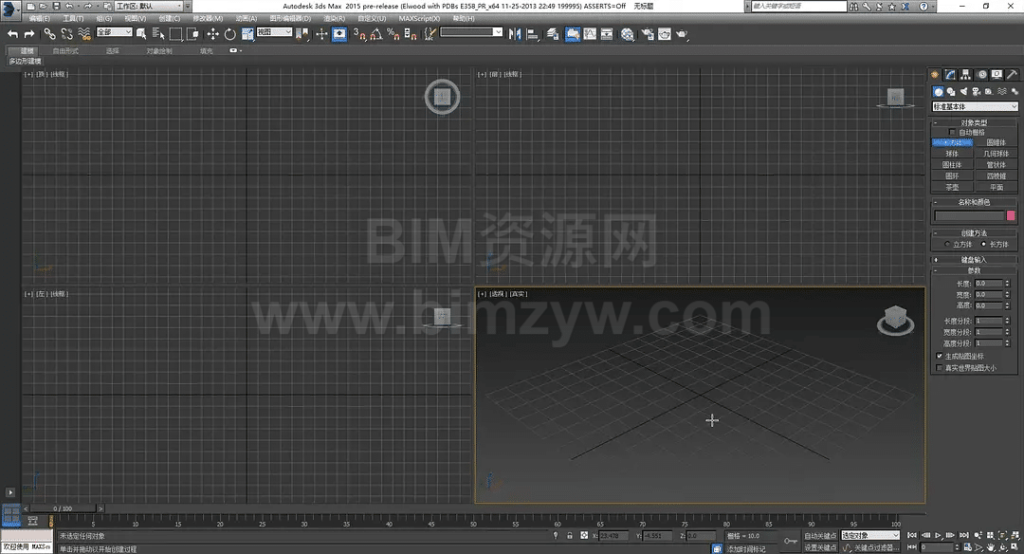Expand the 键盘输入 rollout
1024x554 pixels.
coord(974,259)
